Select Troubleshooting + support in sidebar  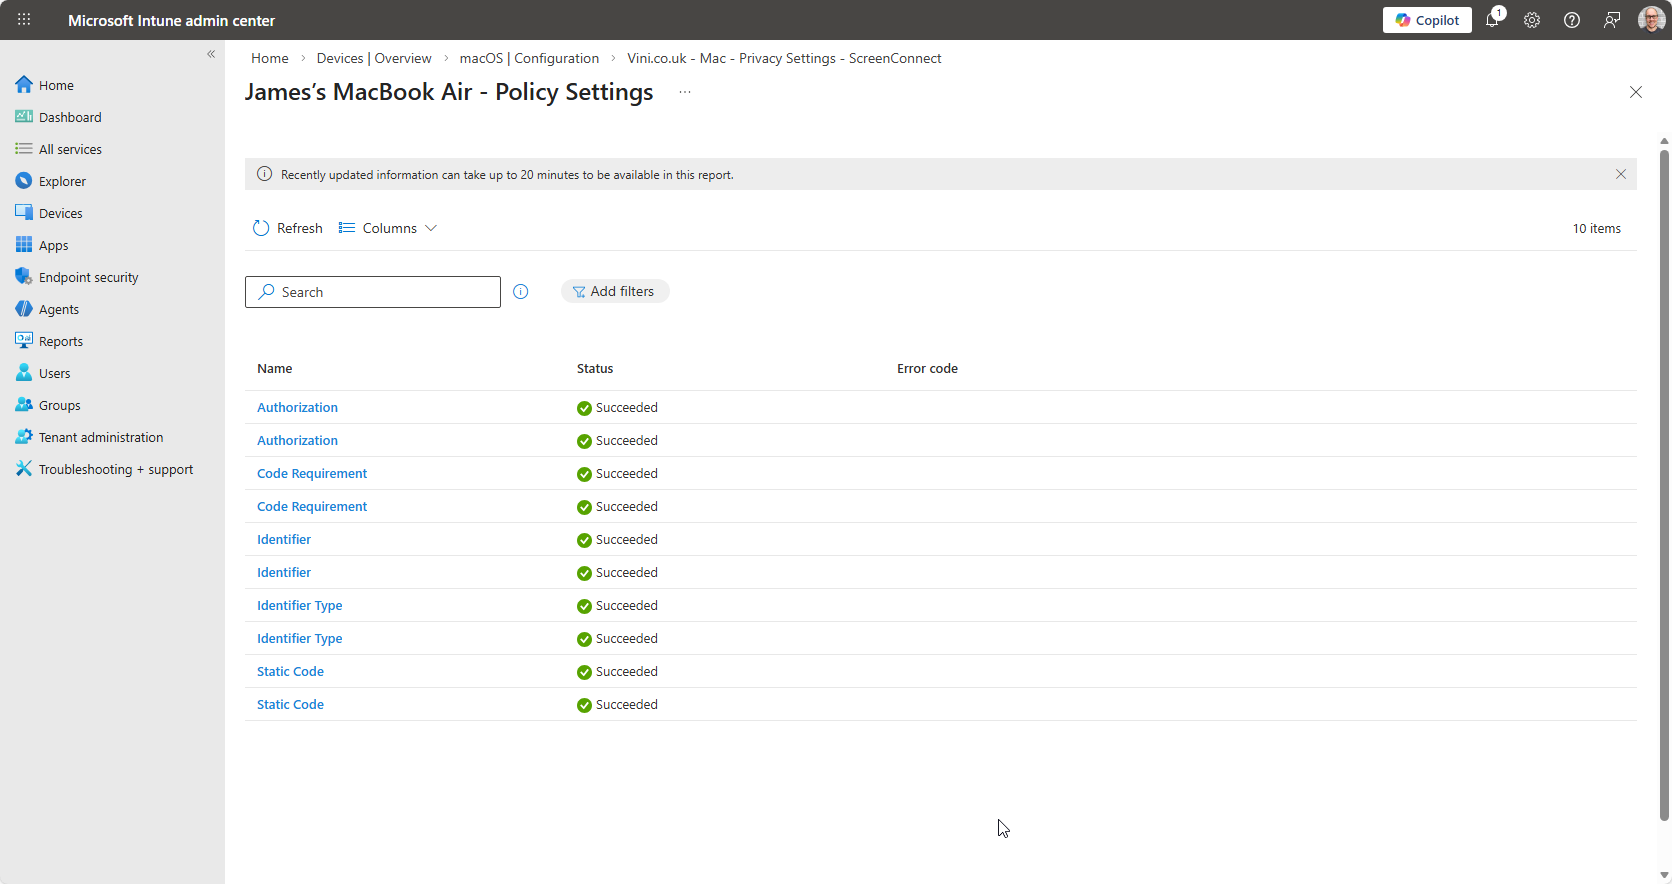coord(115,469)
